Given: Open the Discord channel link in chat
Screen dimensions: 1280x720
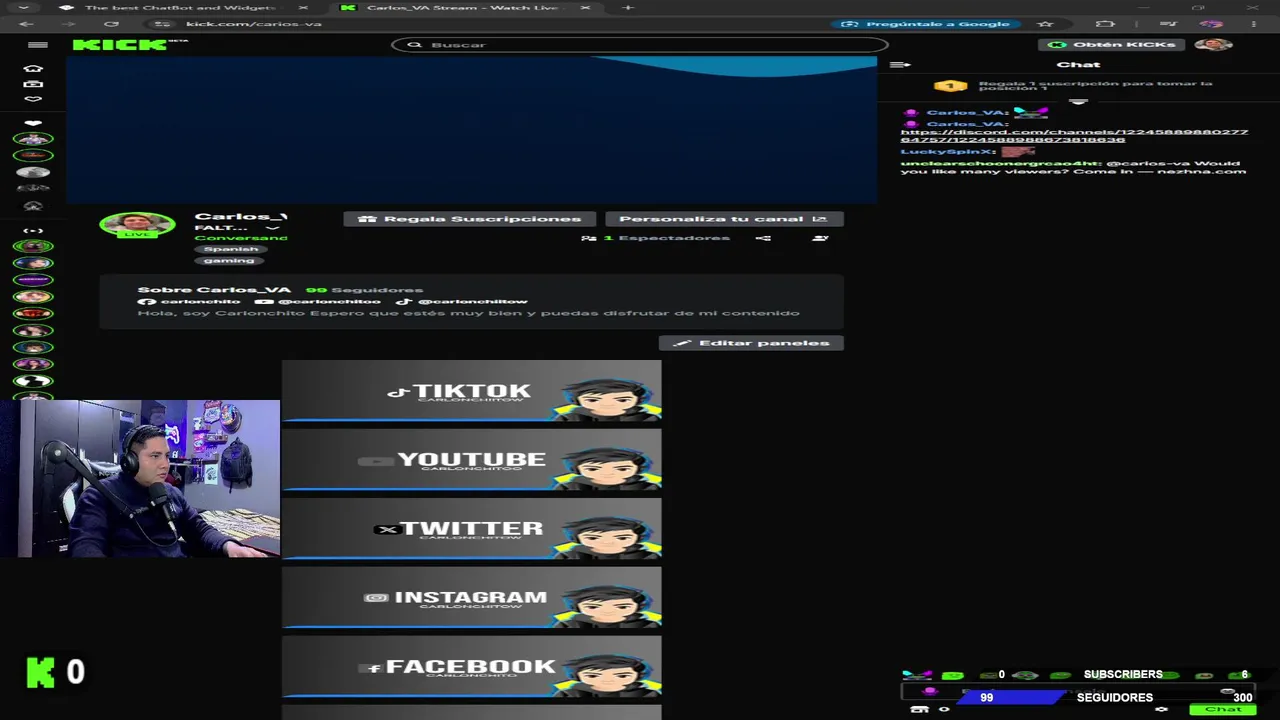Looking at the screenshot, I should coord(1074,136).
